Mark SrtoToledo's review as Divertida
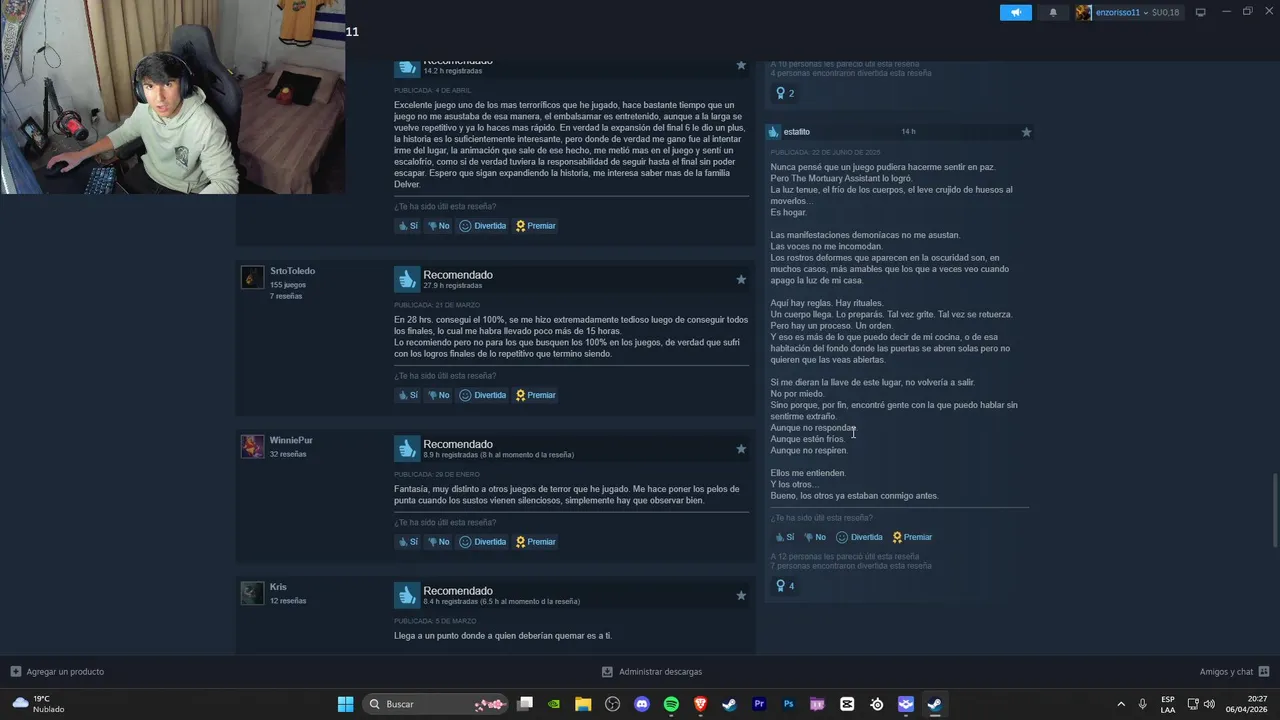1280x720 pixels. tap(483, 395)
